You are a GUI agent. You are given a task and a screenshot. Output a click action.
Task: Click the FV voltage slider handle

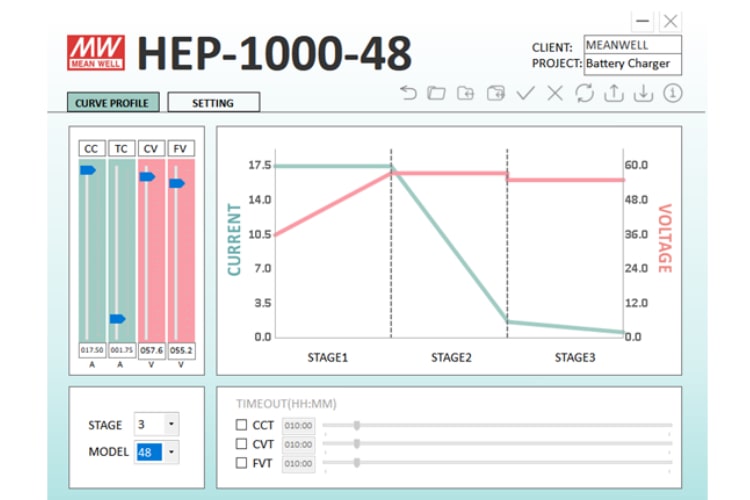(x=177, y=183)
